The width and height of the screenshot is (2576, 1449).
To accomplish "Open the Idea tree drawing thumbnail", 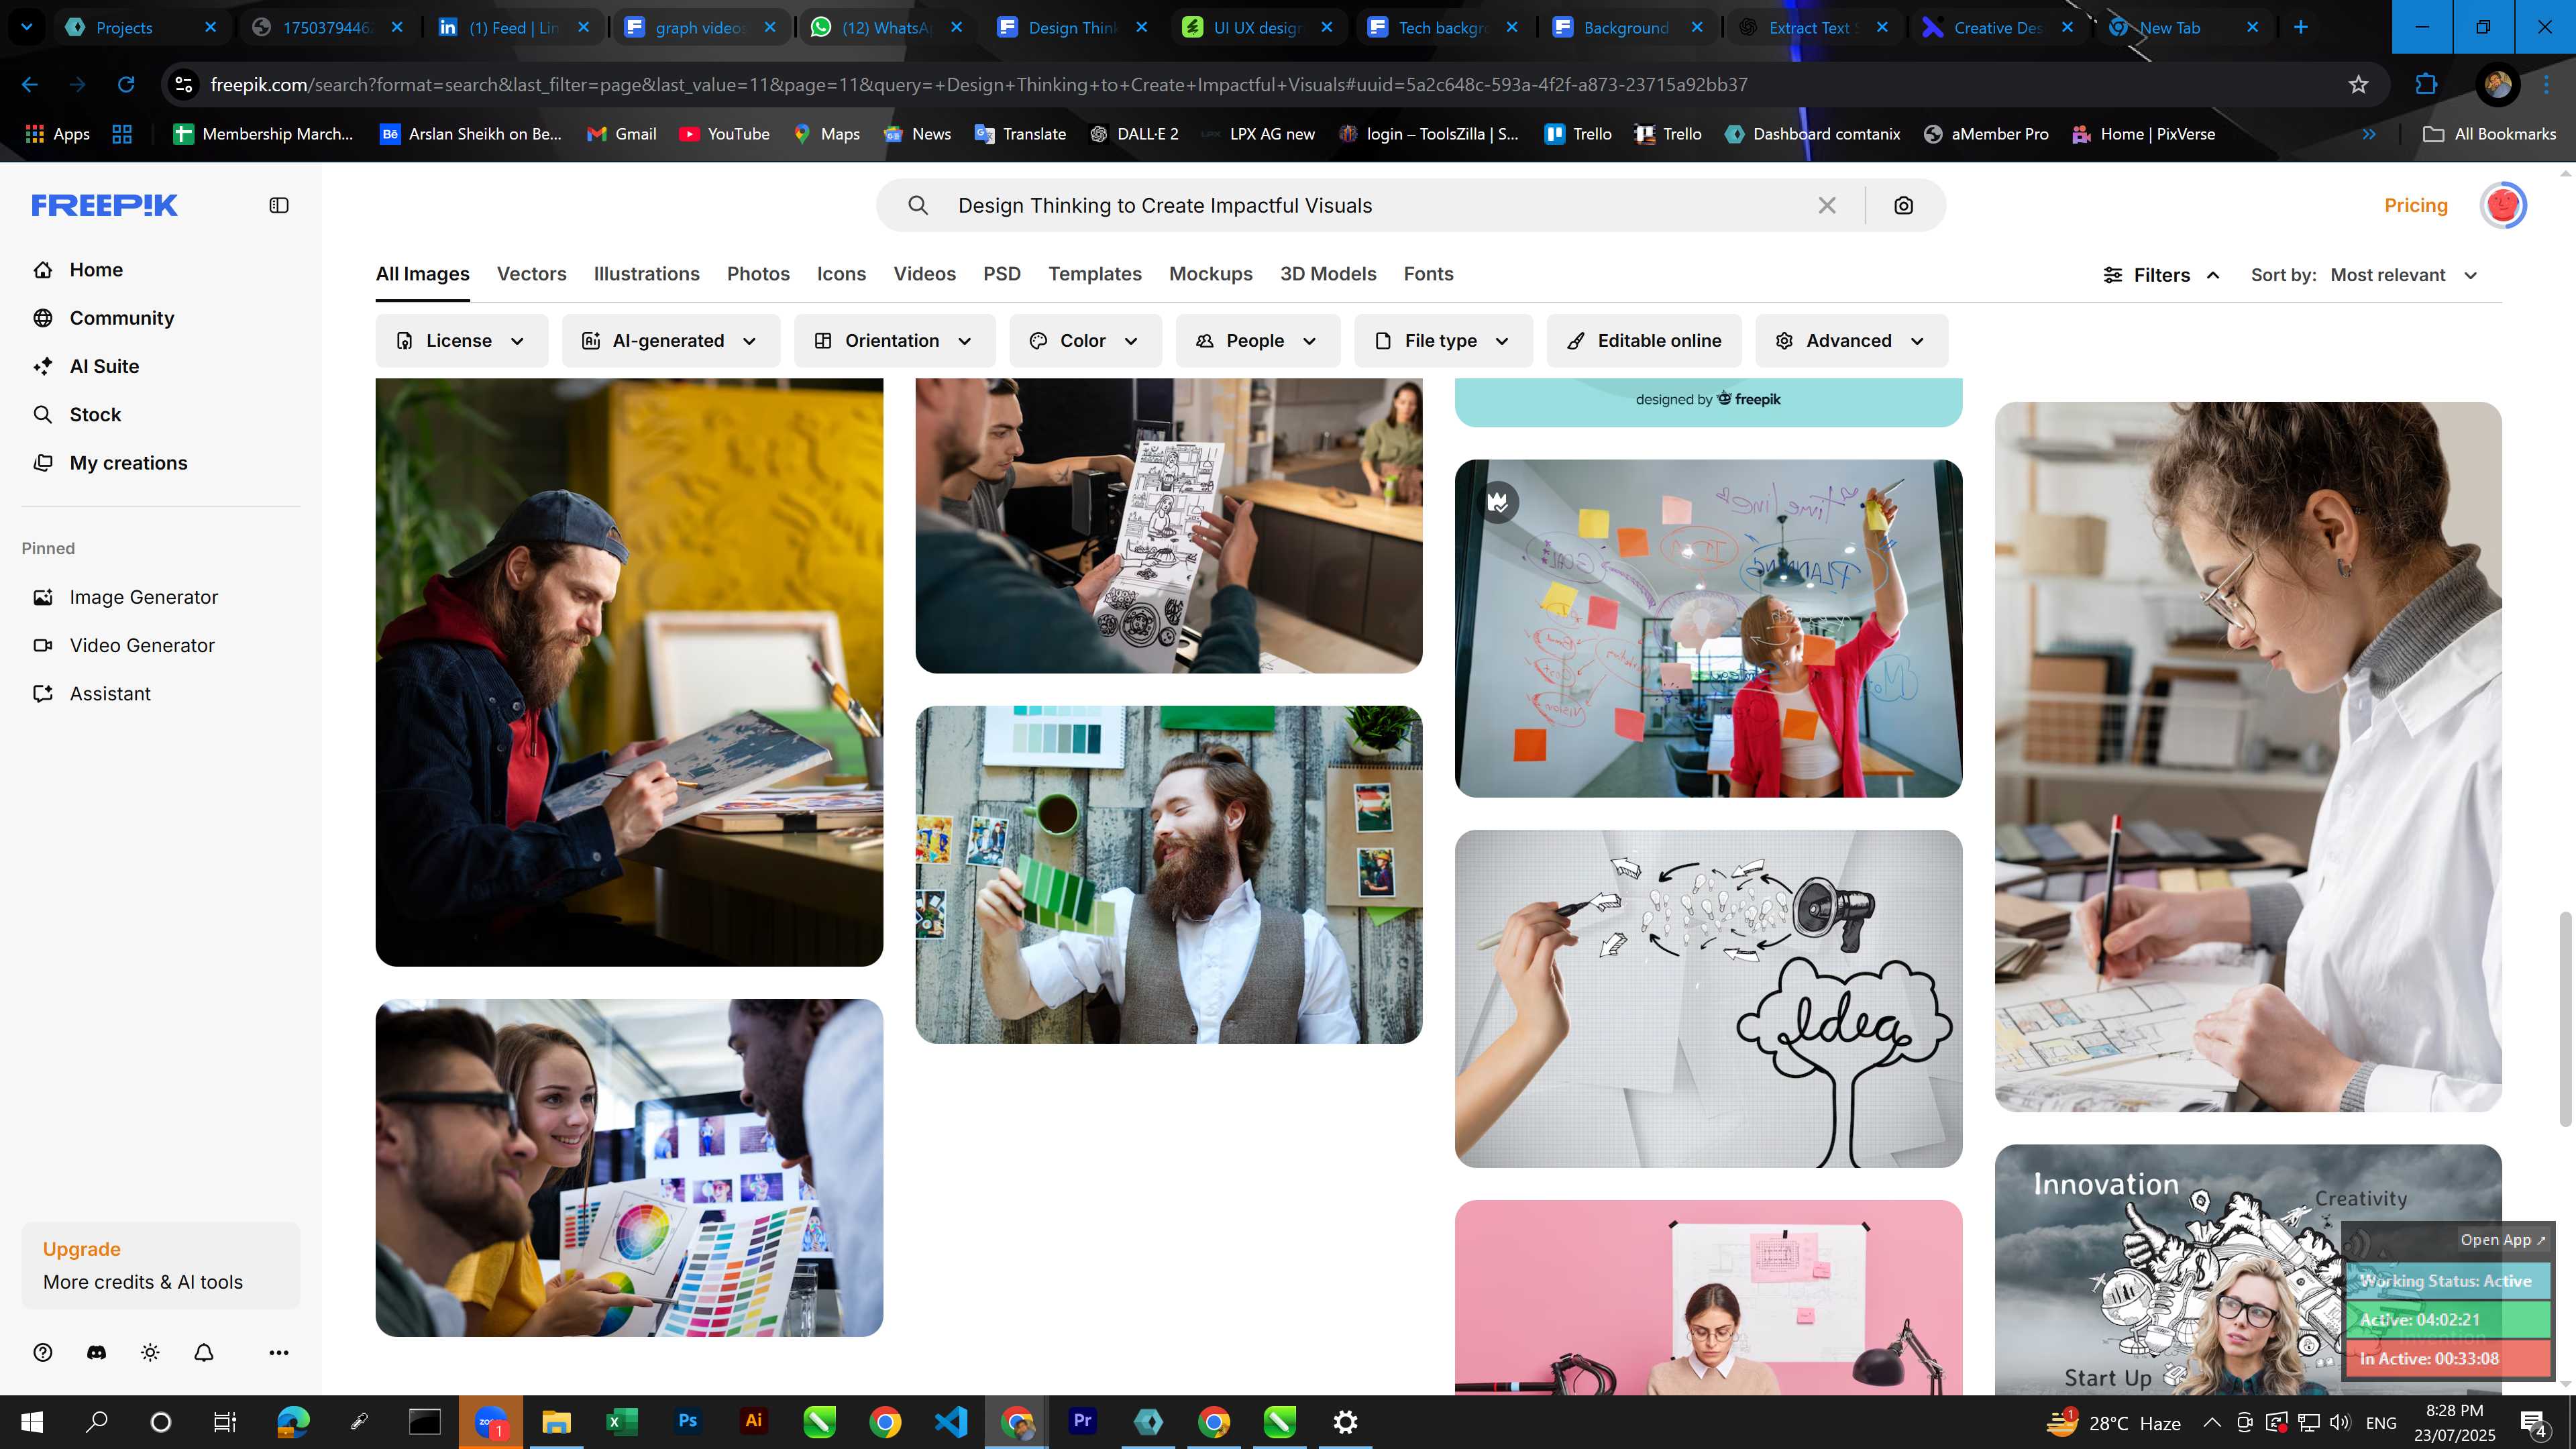I will [x=1708, y=998].
